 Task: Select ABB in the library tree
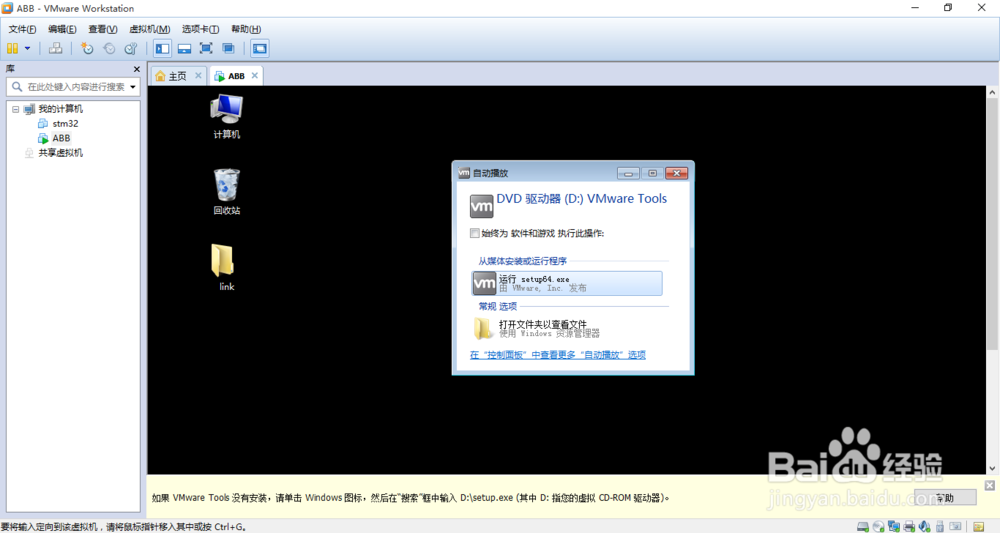(x=55, y=138)
